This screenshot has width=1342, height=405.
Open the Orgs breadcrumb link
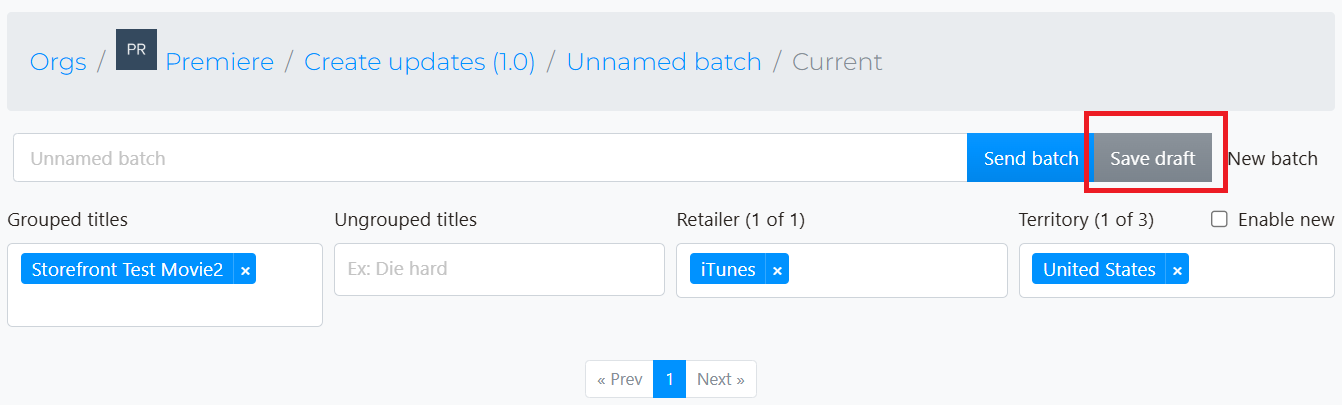point(58,62)
